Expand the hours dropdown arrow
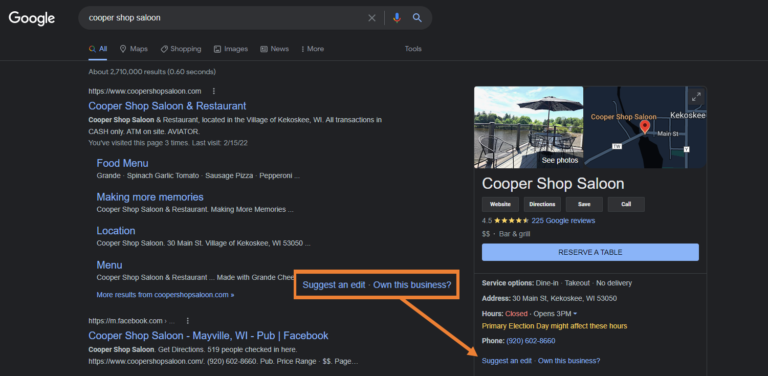 pyautogui.click(x=575, y=313)
